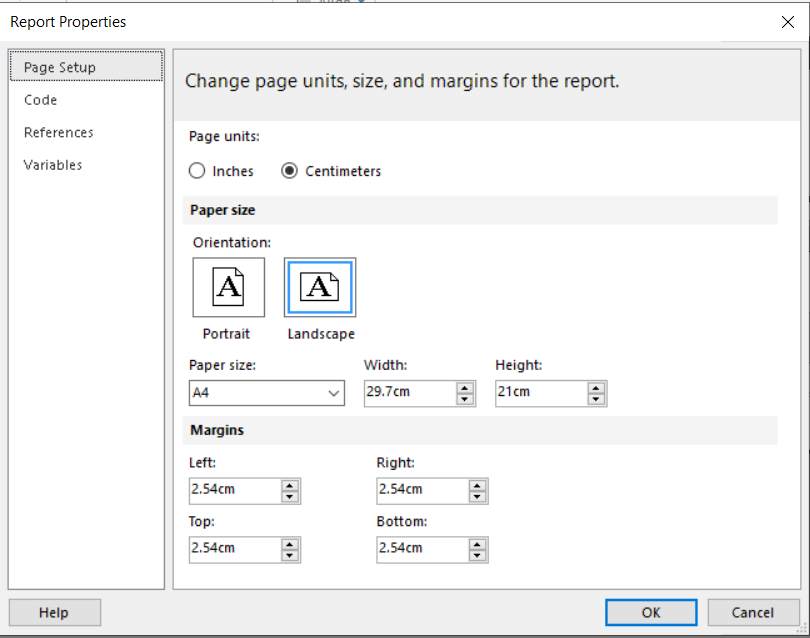Click the Left margin input field
The image size is (810, 638).
coord(236,491)
